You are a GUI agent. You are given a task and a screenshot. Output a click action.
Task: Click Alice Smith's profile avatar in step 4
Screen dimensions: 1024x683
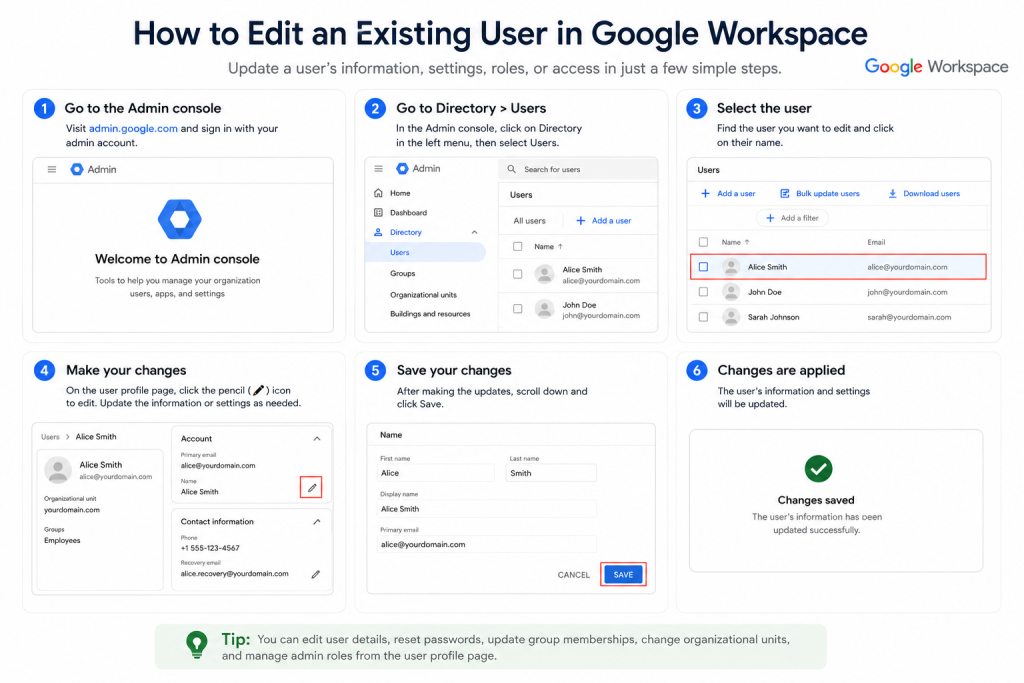tap(58, 470)
